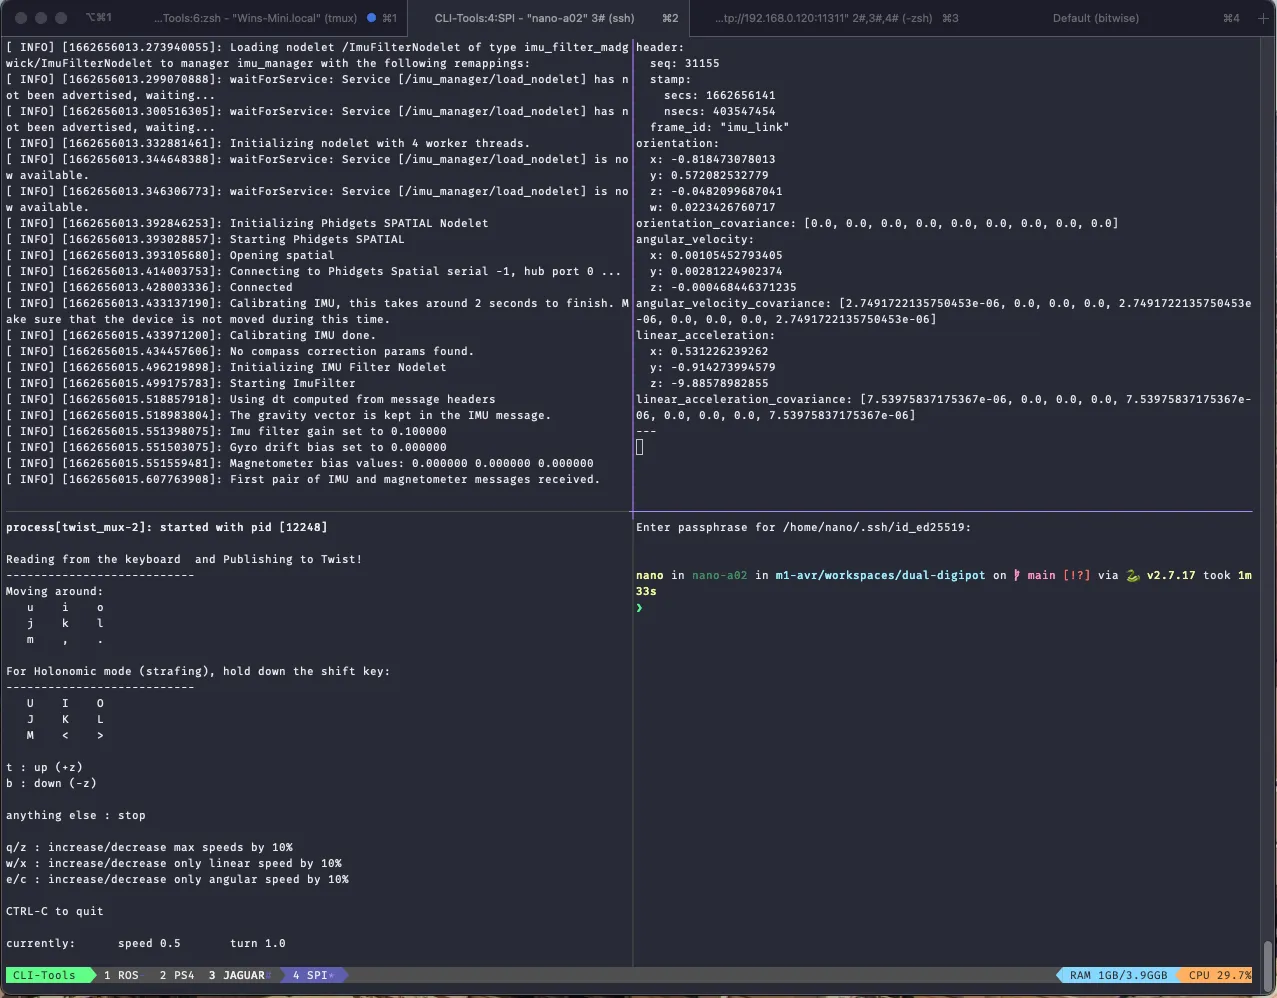Click the 'Starting ImuFilter' log line

point(181,383)
